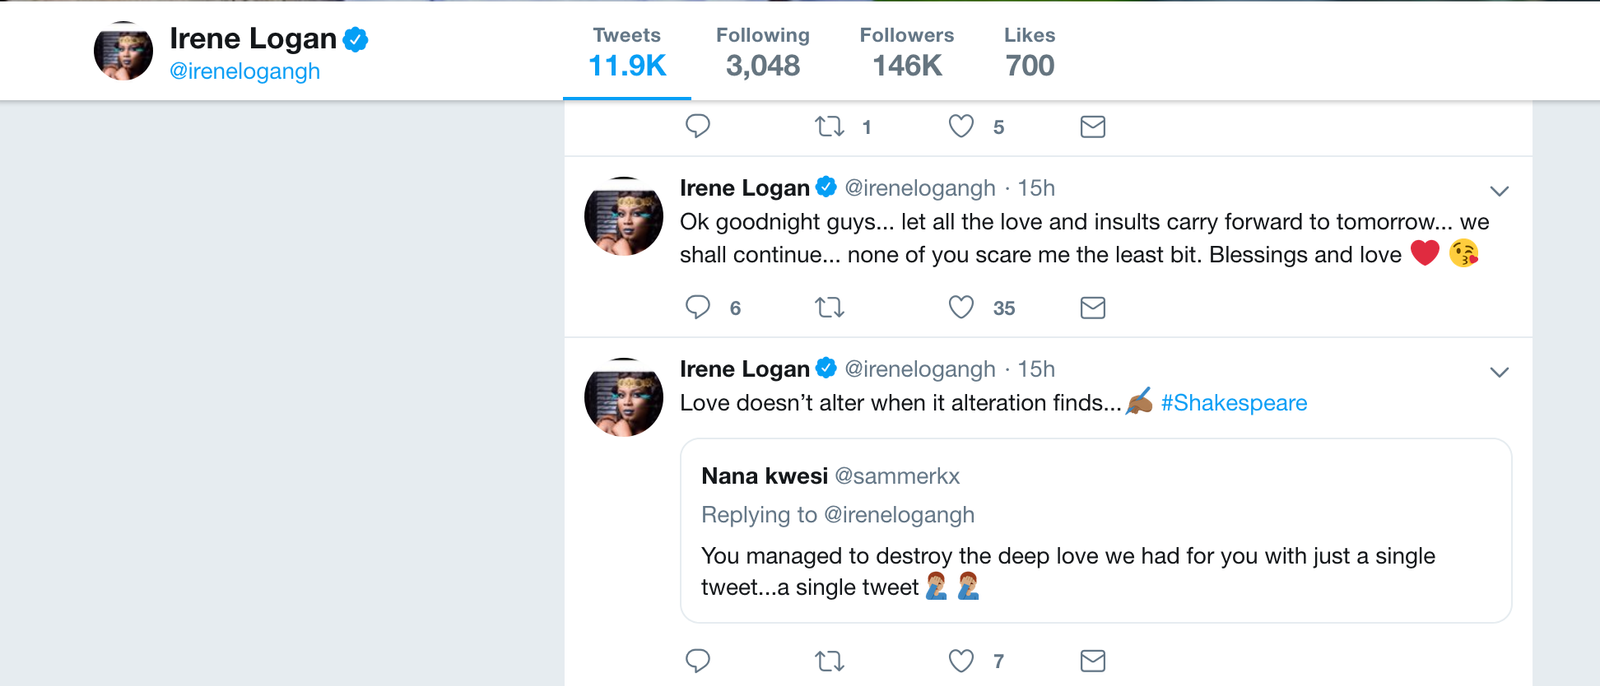Click envelope icon under the Shakespeare tweet
1600x686 pixels.
(1093, 660)
